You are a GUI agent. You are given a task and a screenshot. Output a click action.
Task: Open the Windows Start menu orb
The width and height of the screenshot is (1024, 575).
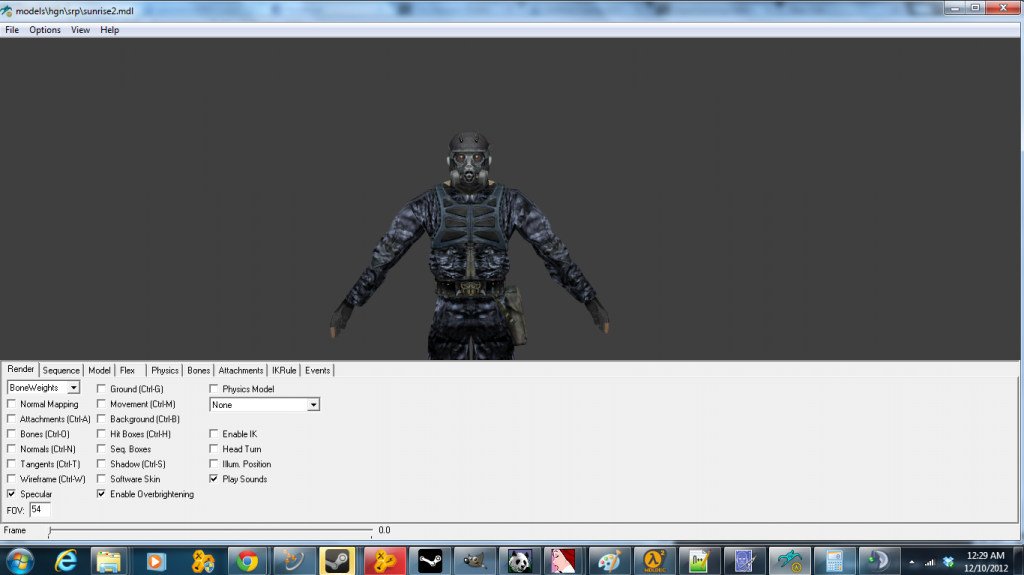(20, 561)
